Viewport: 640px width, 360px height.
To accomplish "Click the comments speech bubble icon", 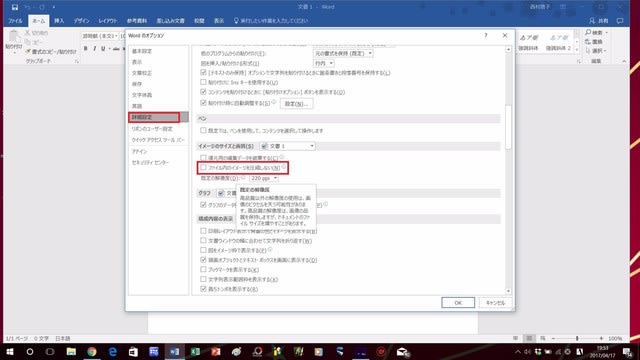I will click(x=620, y=20).
